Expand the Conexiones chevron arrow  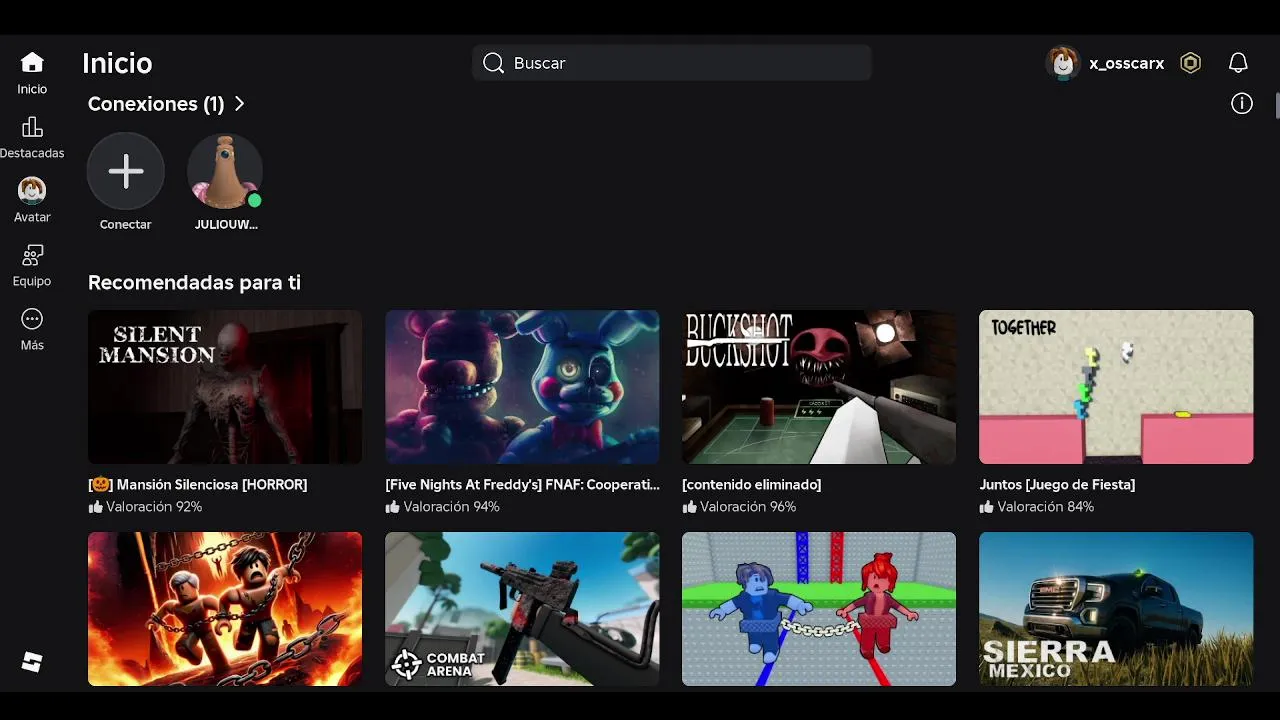point(239,104)
